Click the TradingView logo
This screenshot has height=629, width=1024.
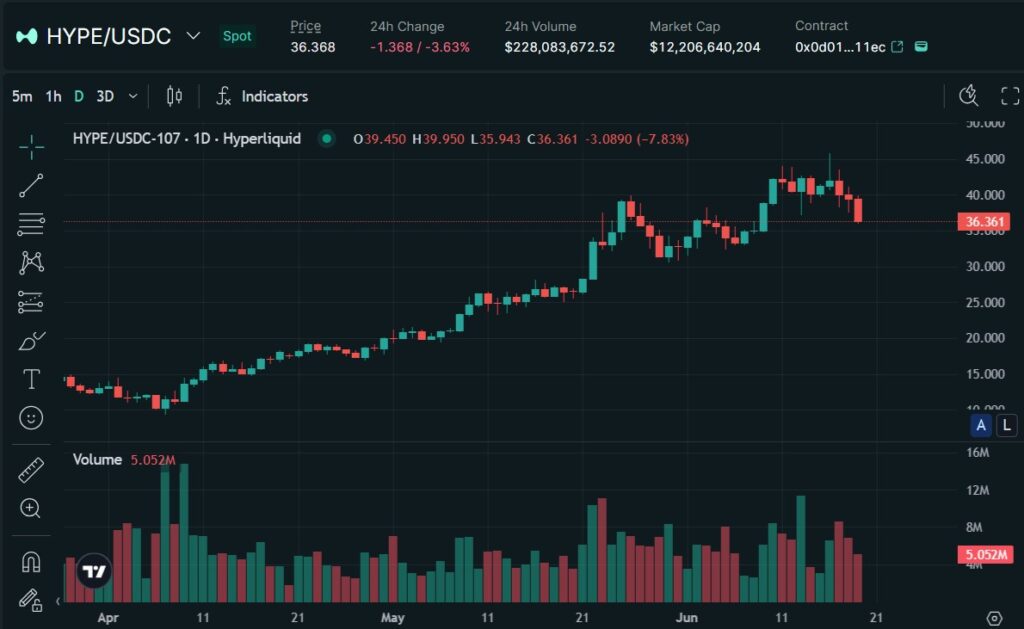[94, 572]
